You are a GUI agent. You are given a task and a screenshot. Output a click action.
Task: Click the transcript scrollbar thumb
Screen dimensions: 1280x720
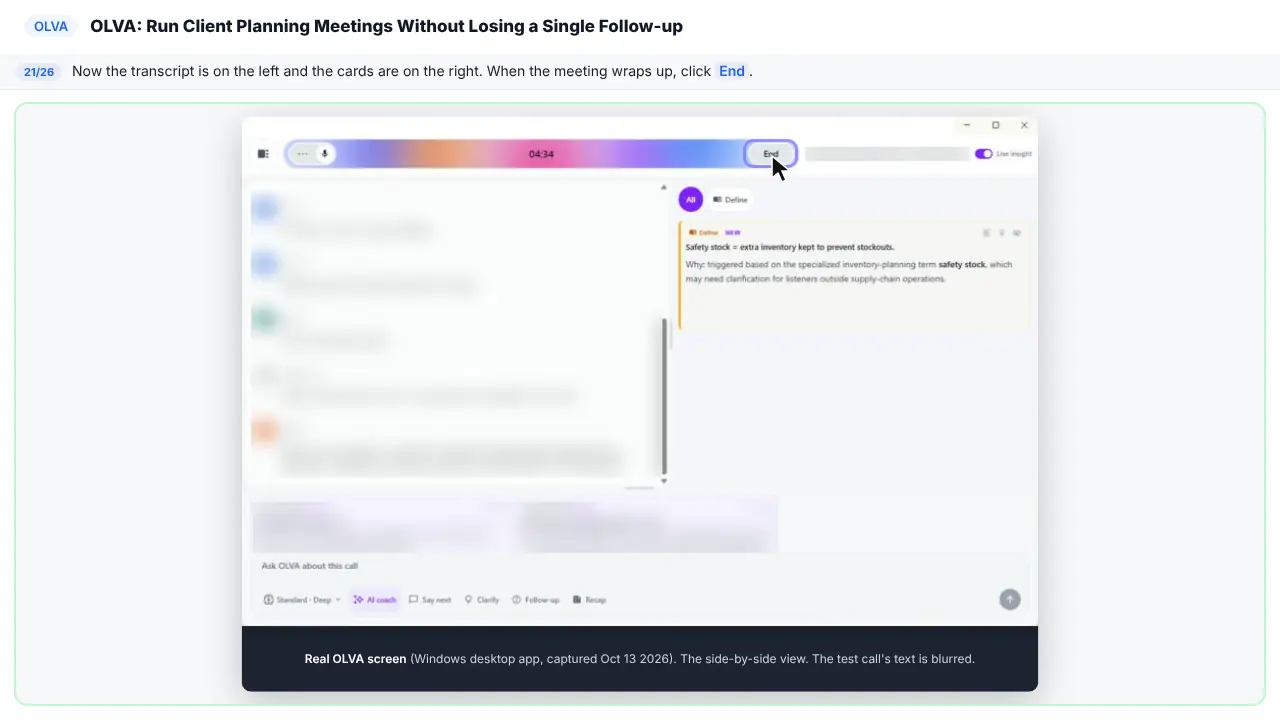click(664, 396)
